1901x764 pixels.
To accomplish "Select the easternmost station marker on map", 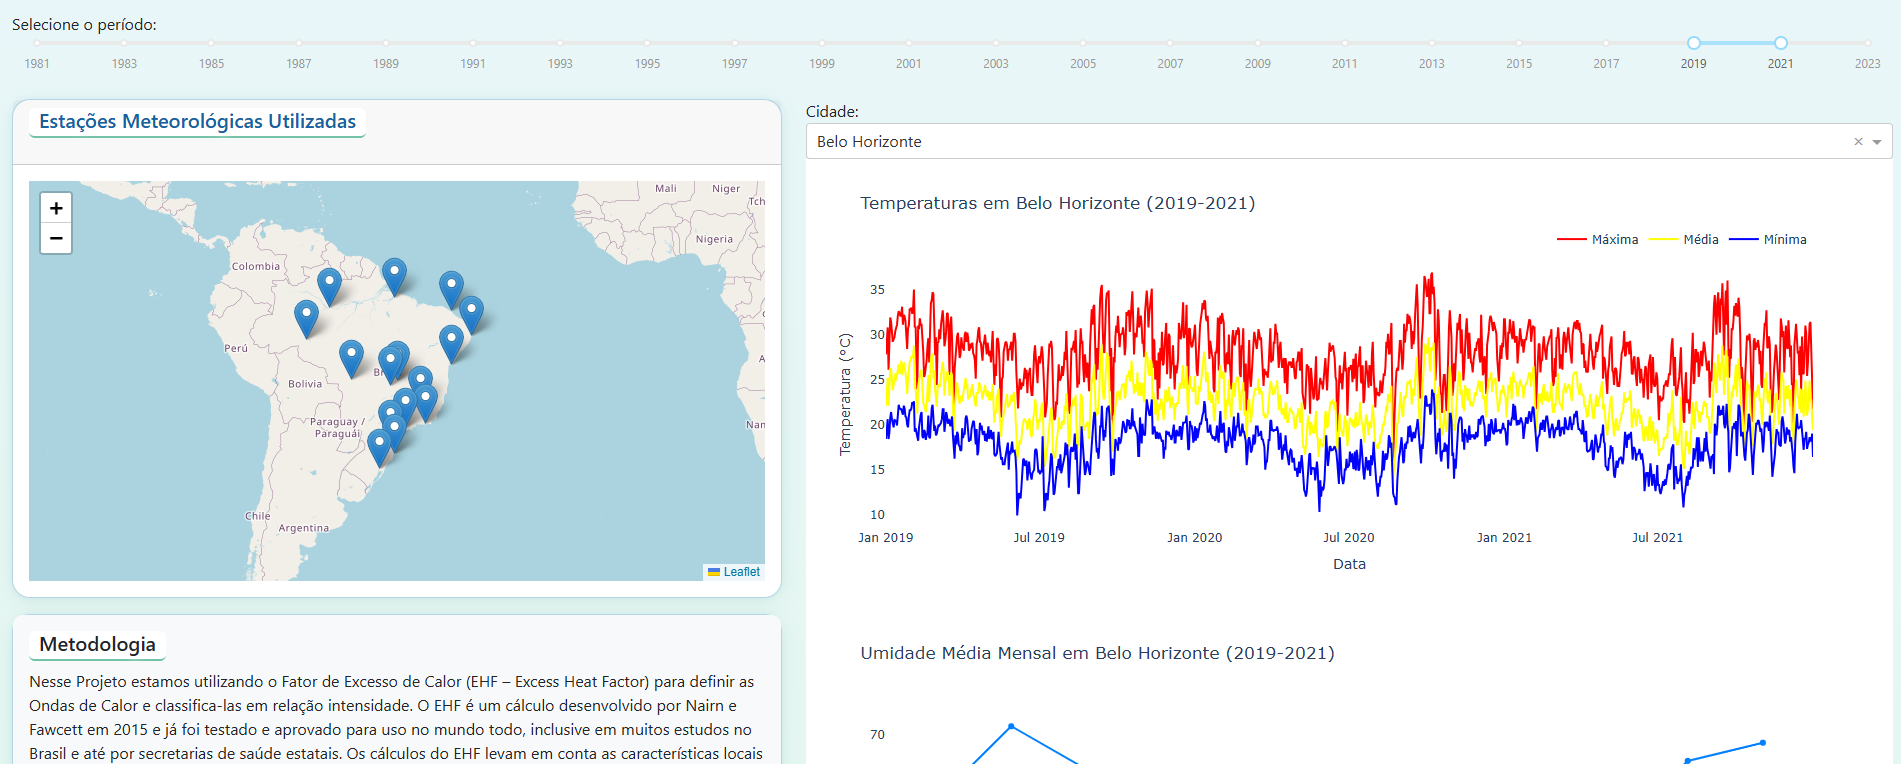I will [471, 312].
